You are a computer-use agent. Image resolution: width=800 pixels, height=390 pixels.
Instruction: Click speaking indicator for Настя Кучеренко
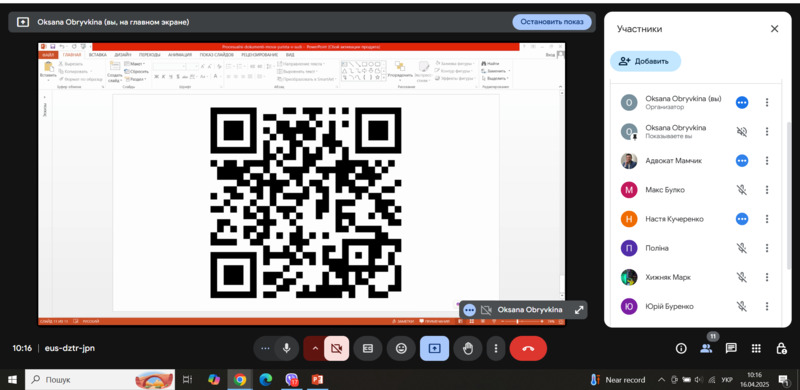coord(742,219)
